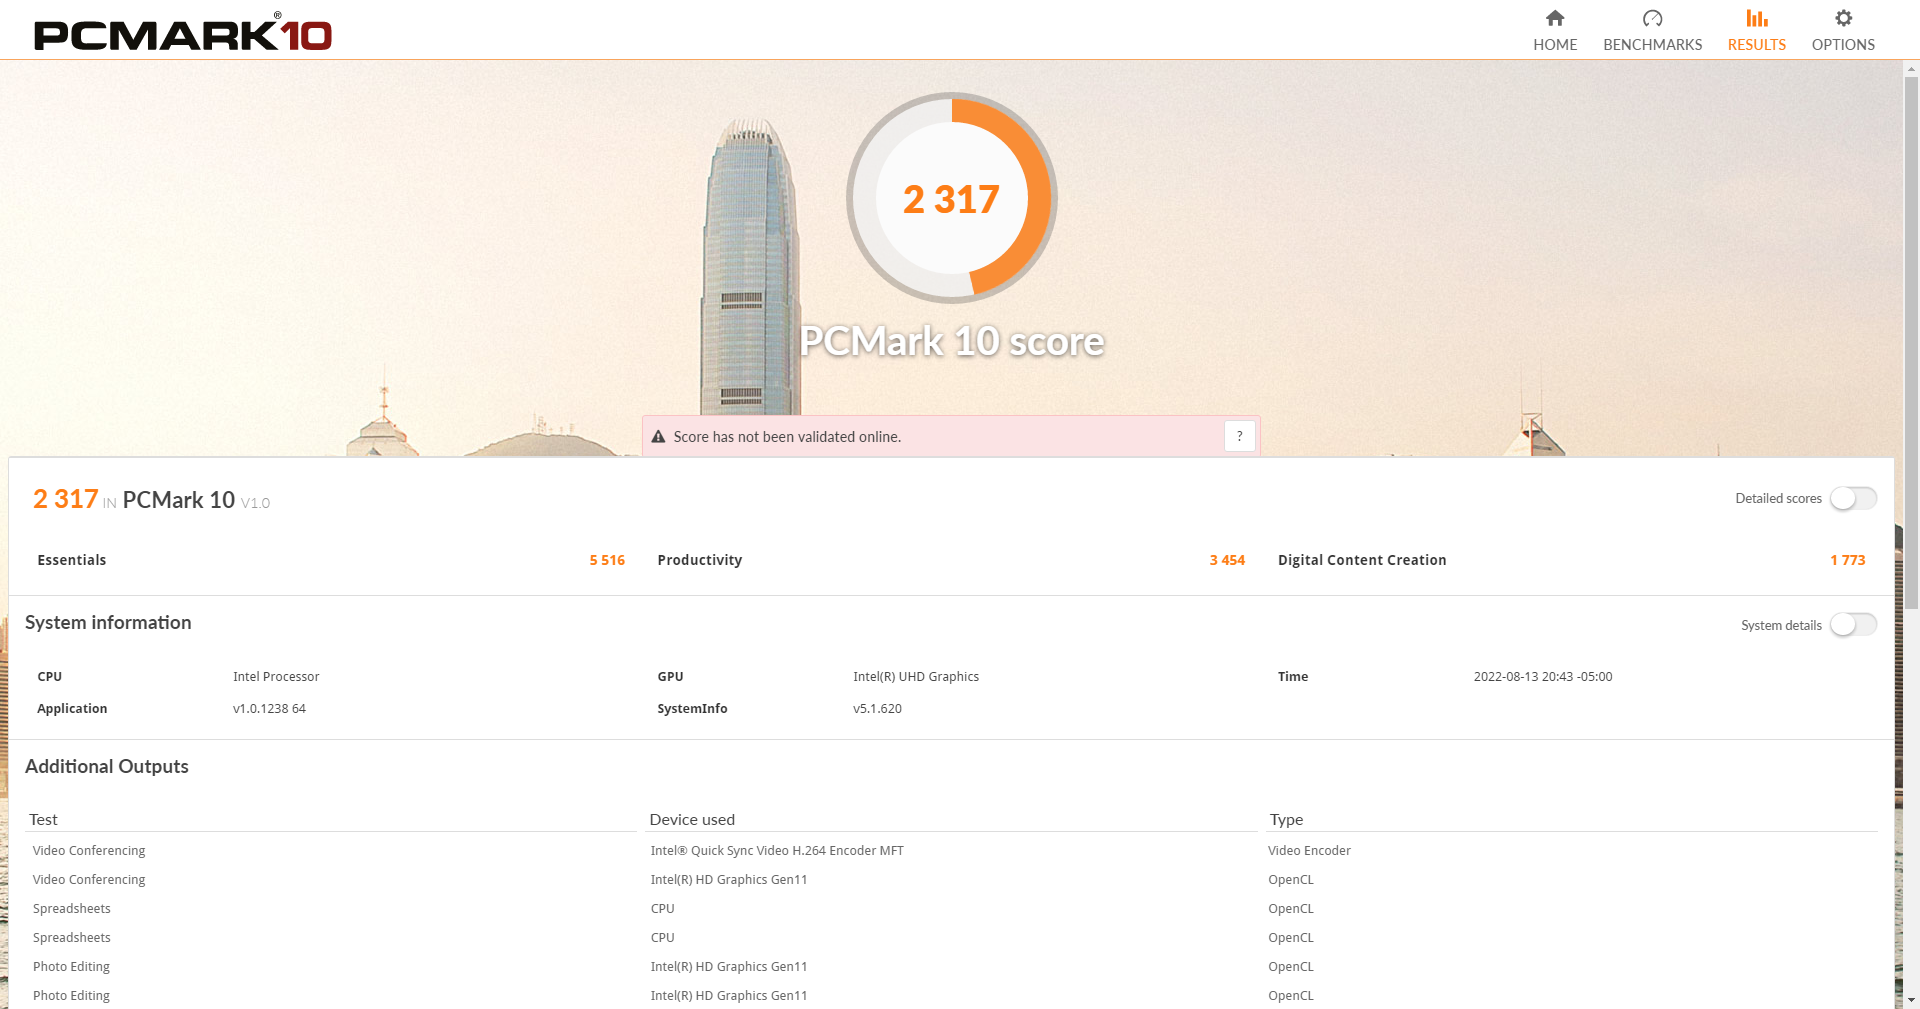1920x1009 pixels.
Task: Click Application version v1.0.1238 64
Action: tap(269, 709)
